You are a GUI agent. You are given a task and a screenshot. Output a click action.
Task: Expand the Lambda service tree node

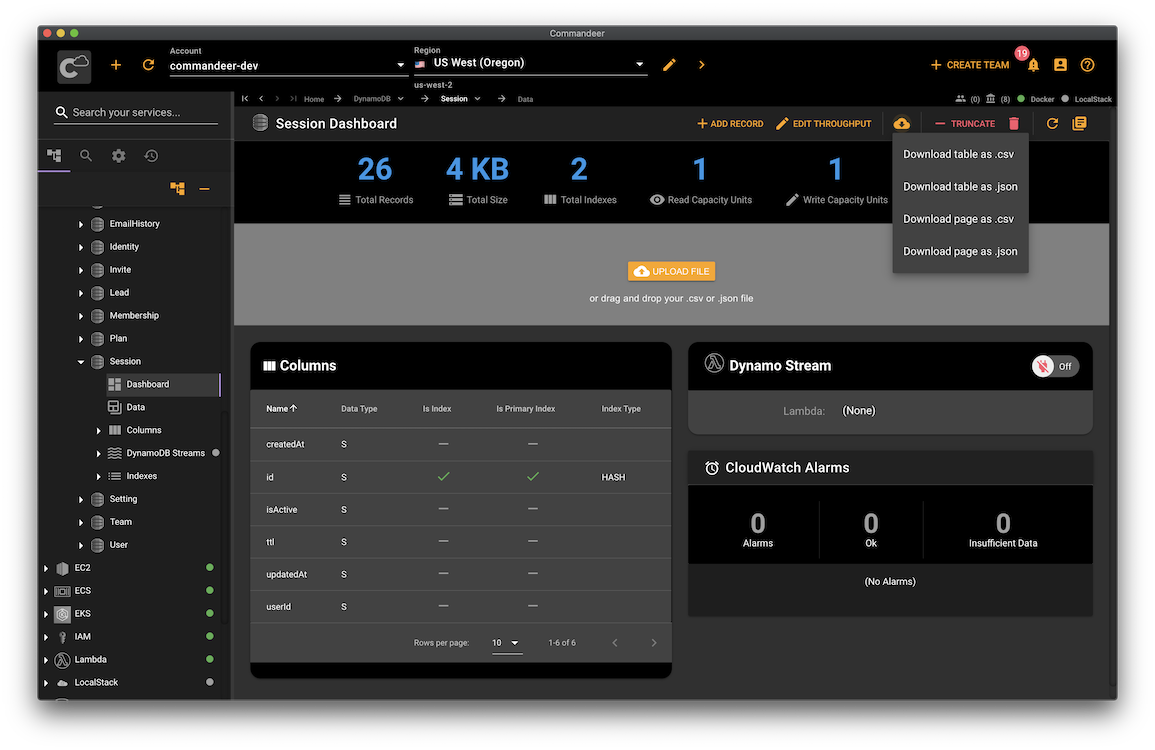[46, 660]
